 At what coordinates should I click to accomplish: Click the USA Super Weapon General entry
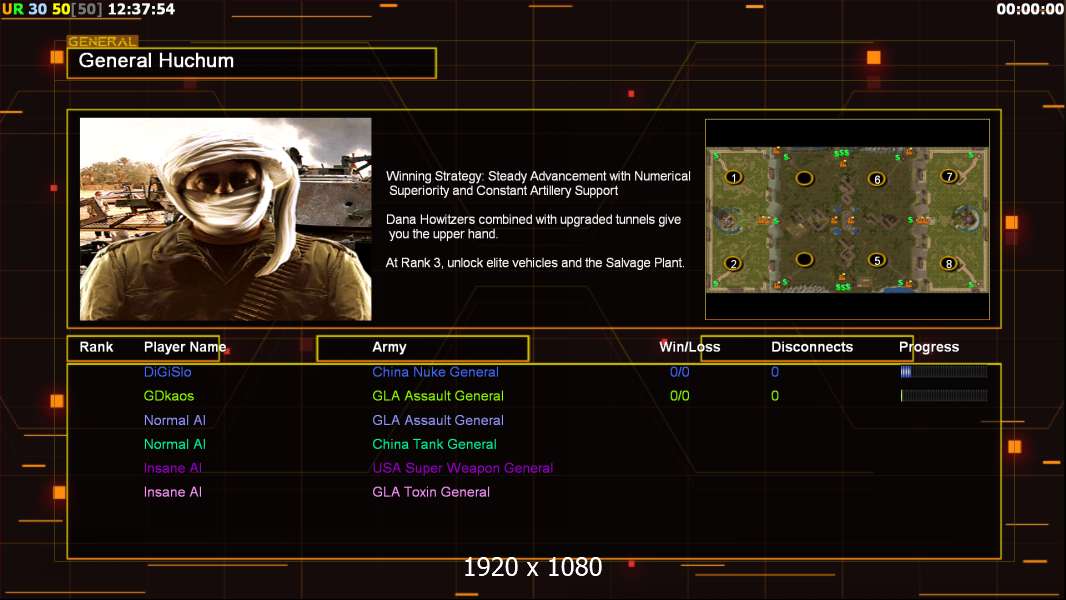click(x=462, y=468)
